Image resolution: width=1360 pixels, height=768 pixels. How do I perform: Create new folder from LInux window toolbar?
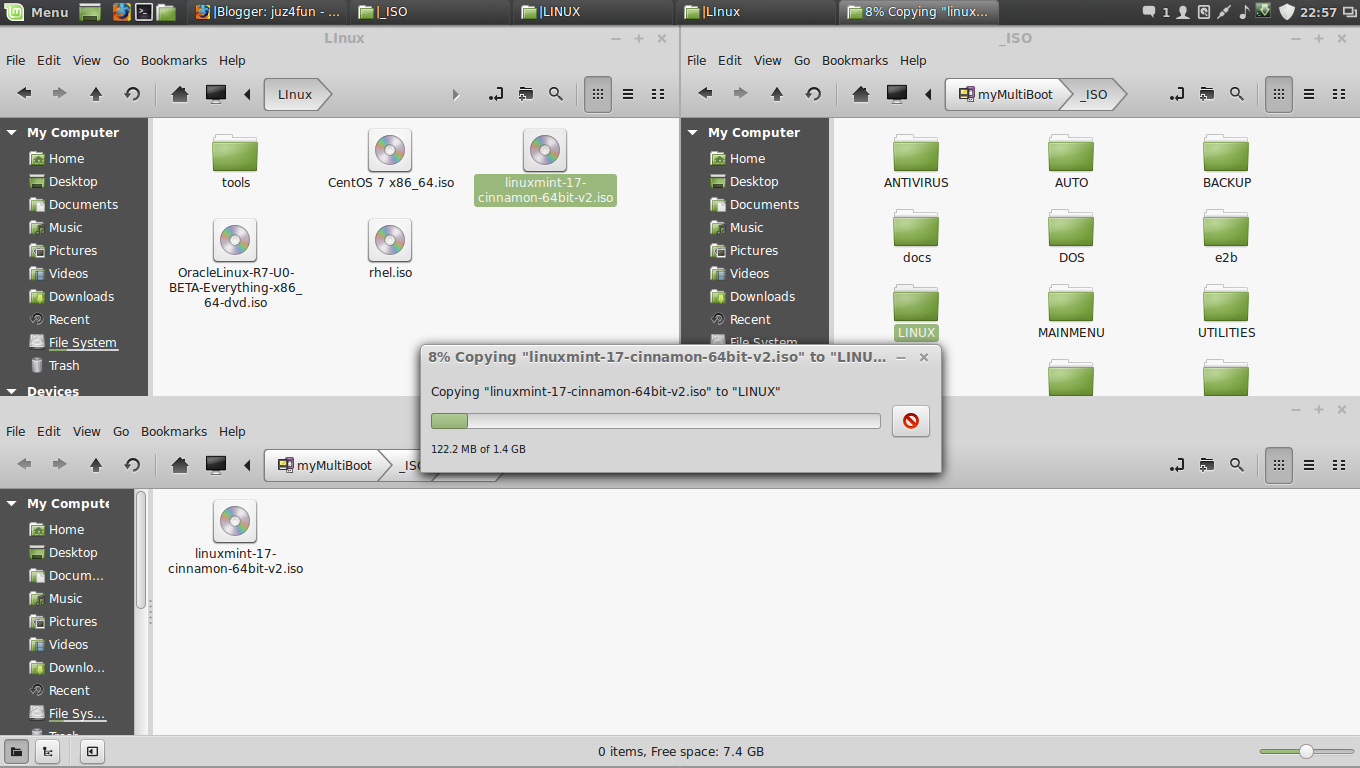coord(526,94)
